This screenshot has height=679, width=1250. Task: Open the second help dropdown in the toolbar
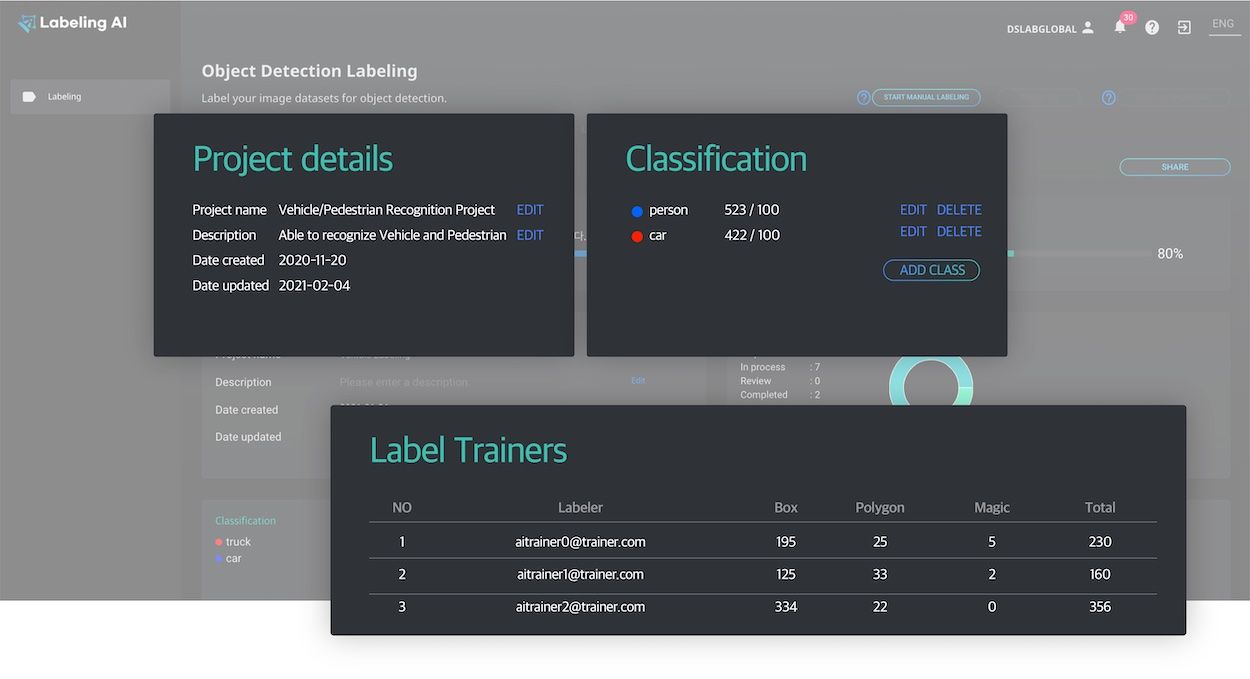tap(1108, 97)
